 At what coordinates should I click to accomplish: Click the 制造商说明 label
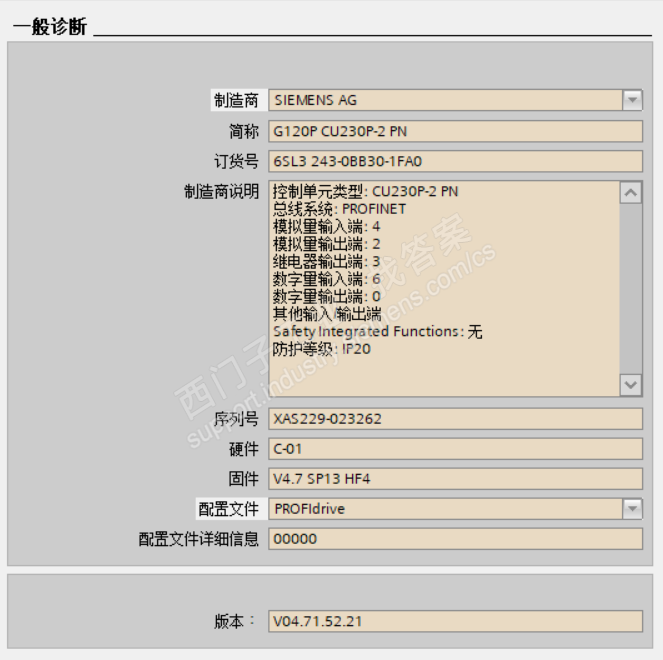coord(221,192)
